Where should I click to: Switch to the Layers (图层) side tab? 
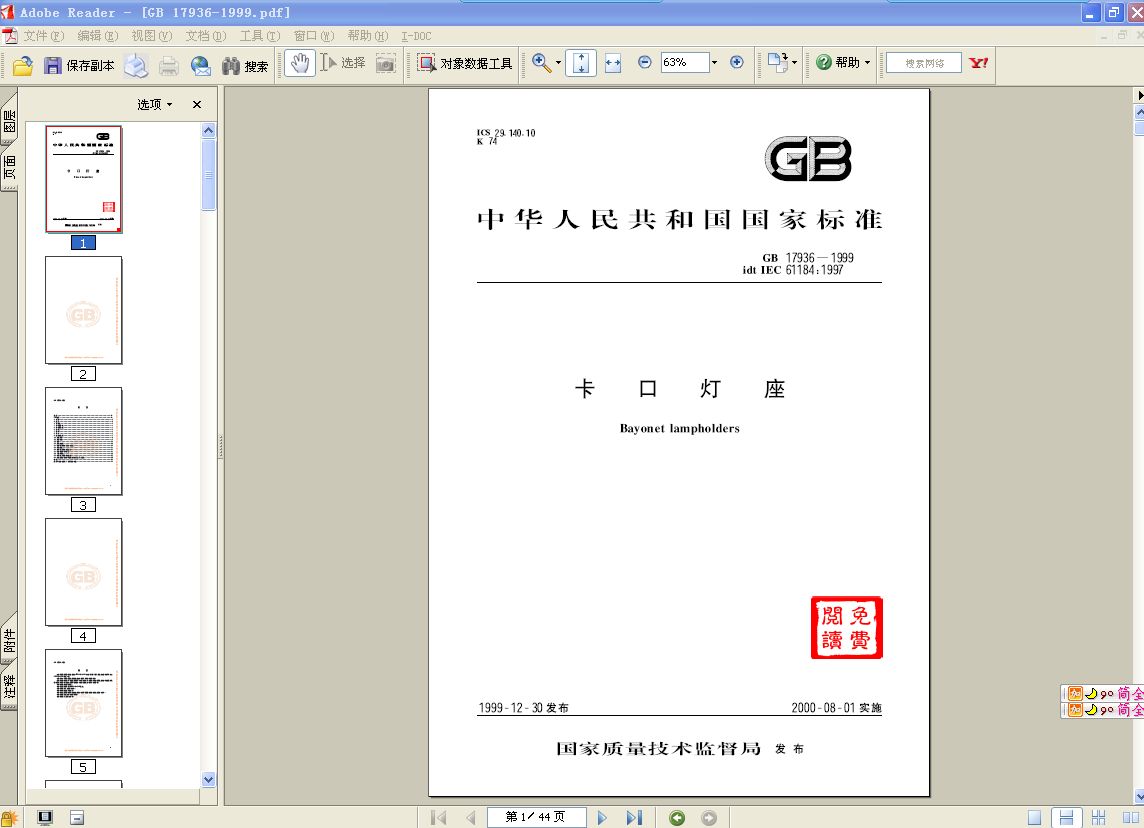point(9,120)
